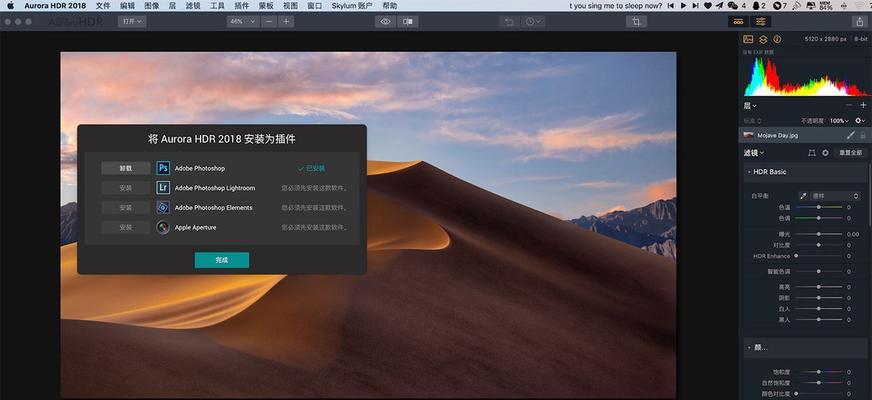Click WeChat icon in menu bar
The image size is (872, 400).
[732, 6]
